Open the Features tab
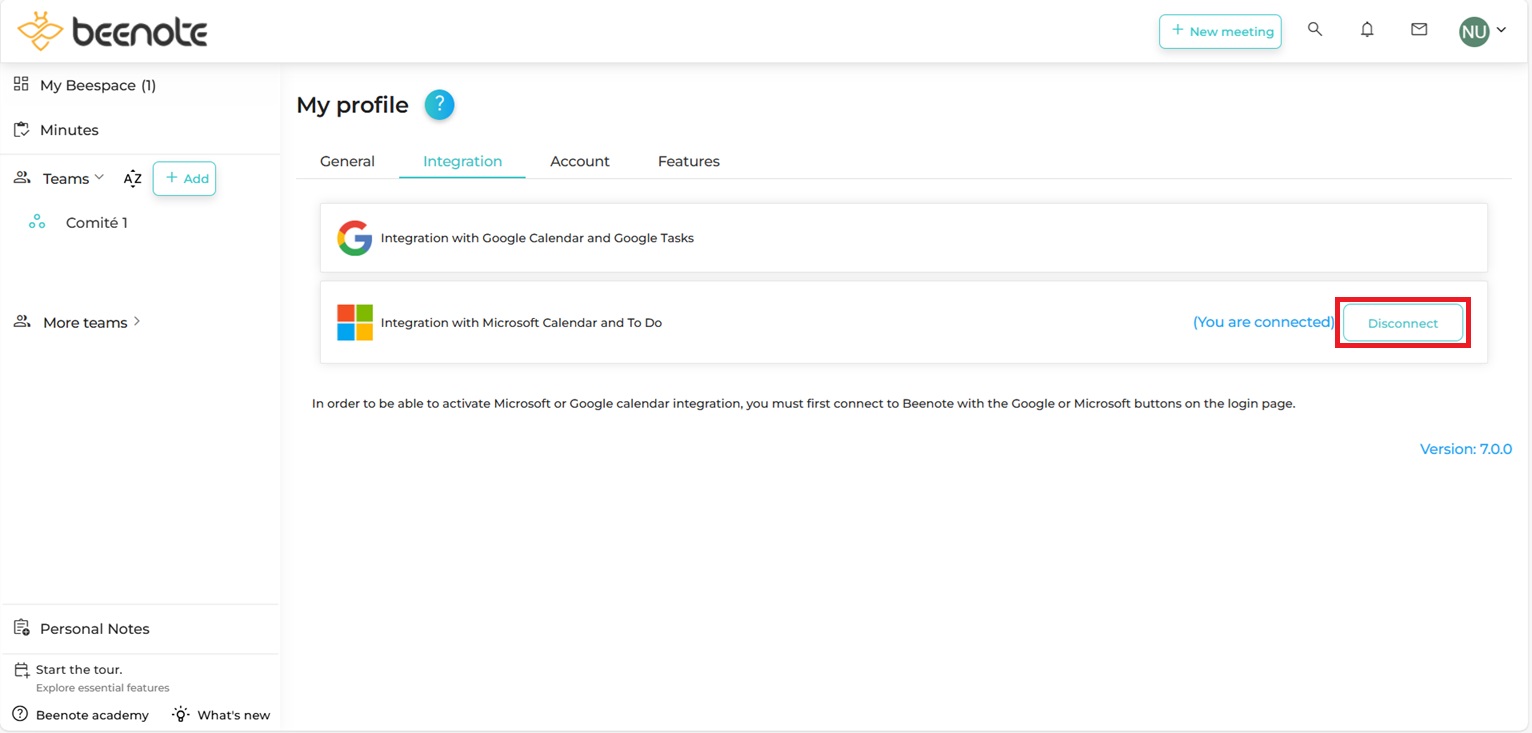The width and height of the screenshot is (1532, 733). (x=688, y=161)
